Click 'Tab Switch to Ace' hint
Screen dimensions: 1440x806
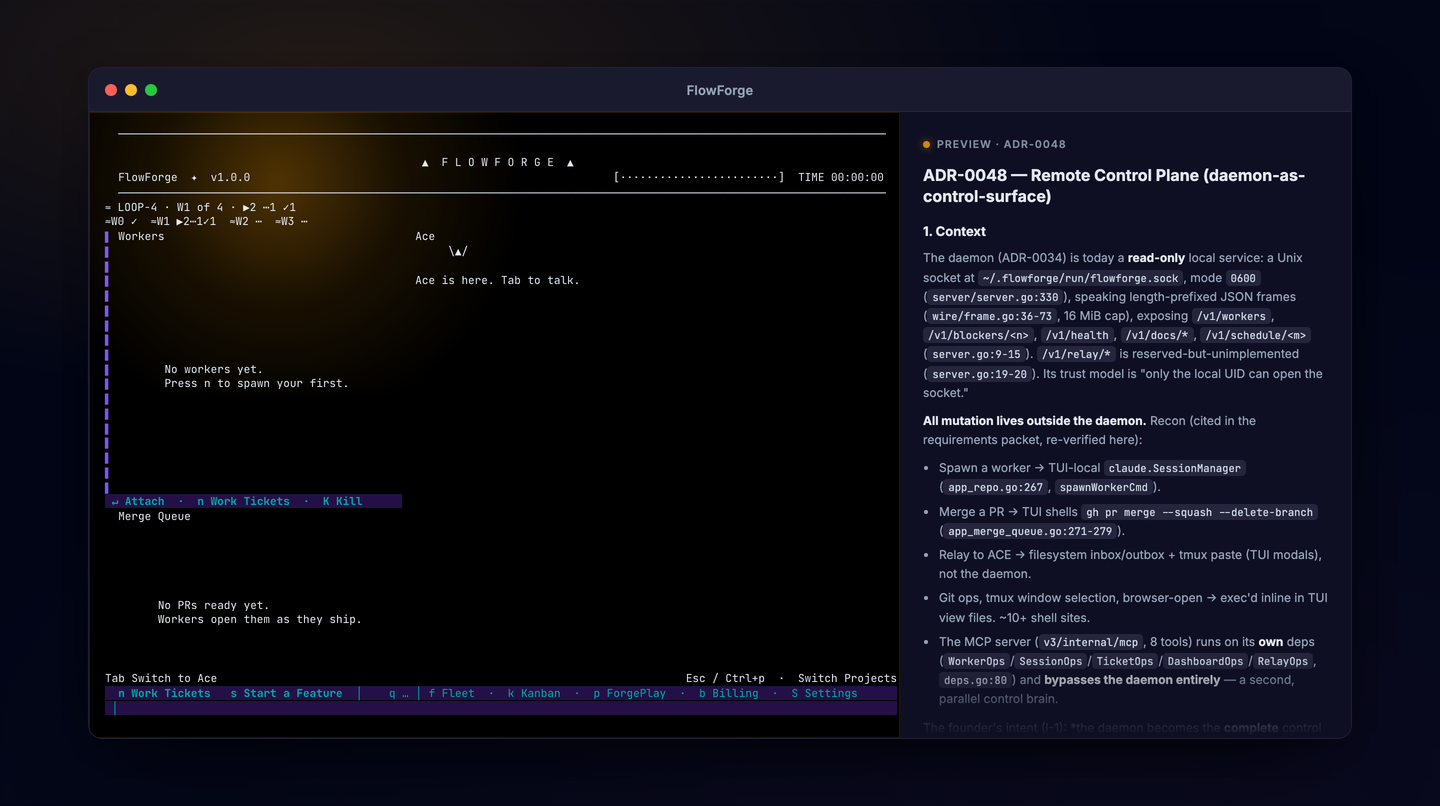coord(161,678)
